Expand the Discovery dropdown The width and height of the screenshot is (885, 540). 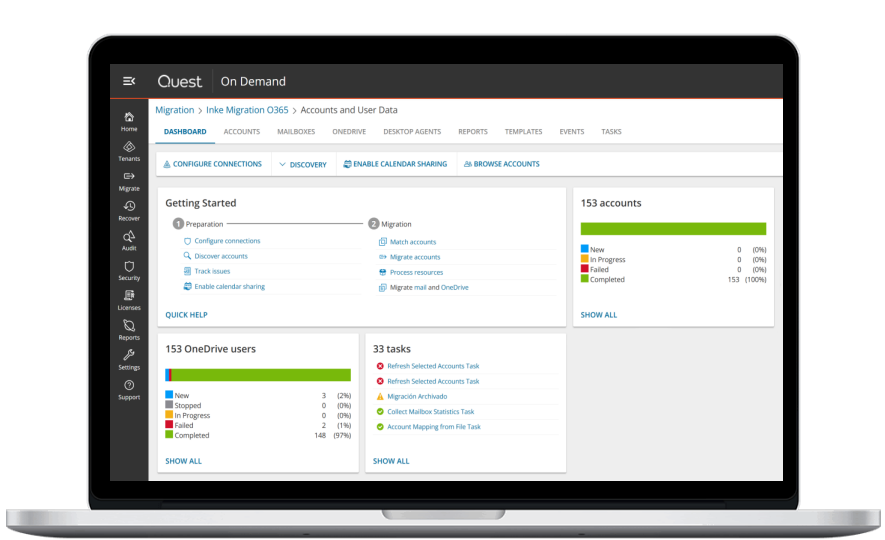tap(303, 164)
